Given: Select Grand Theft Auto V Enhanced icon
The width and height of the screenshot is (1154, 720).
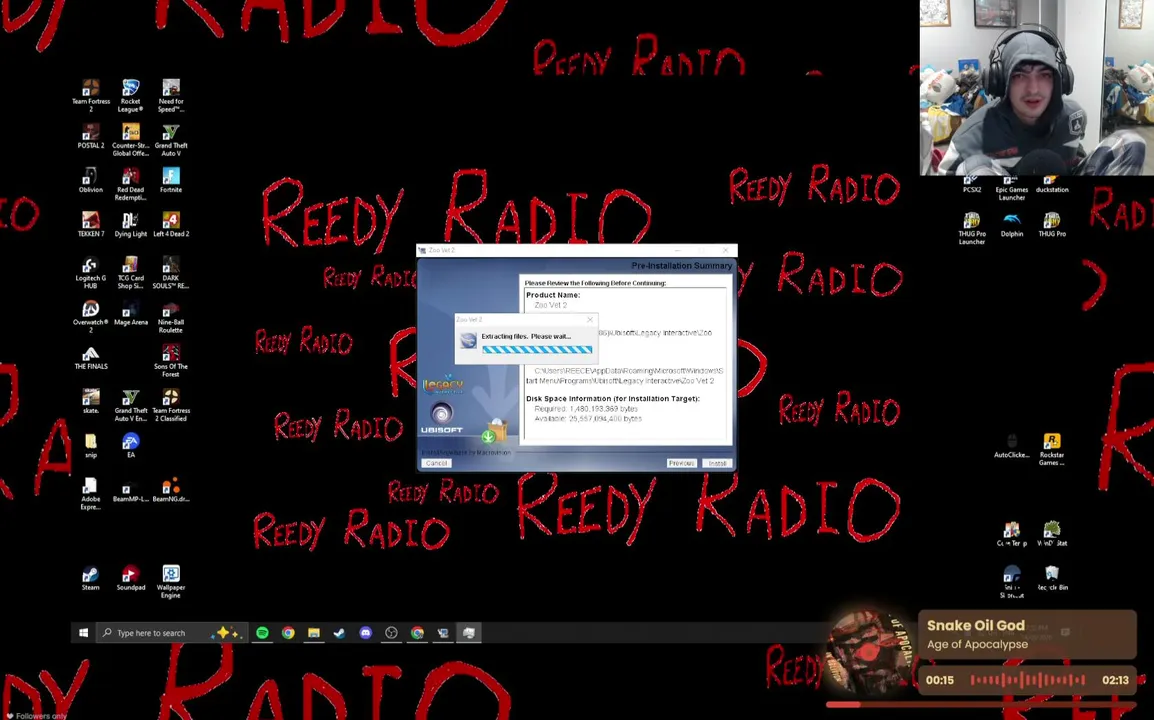Looking at the screenshot, I should tap(130, 405).
